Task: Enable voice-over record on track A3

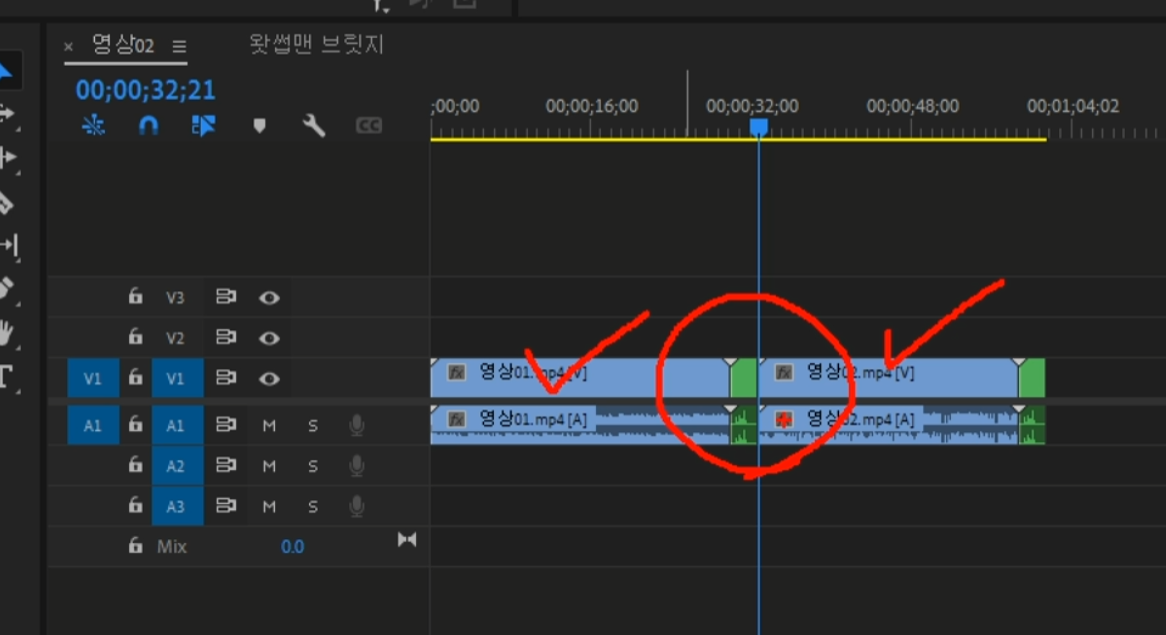Action: (x=357, y=506)
